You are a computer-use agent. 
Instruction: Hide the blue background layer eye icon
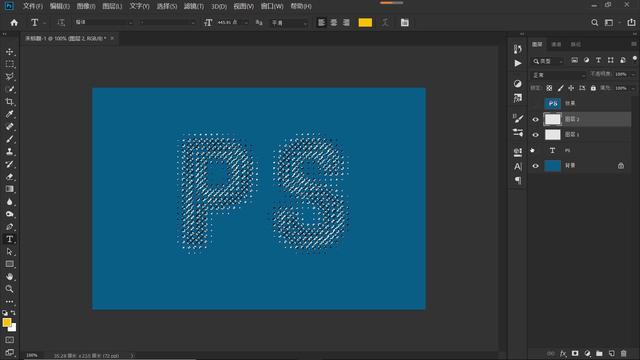pyautogui.click(x=535, y=166)
